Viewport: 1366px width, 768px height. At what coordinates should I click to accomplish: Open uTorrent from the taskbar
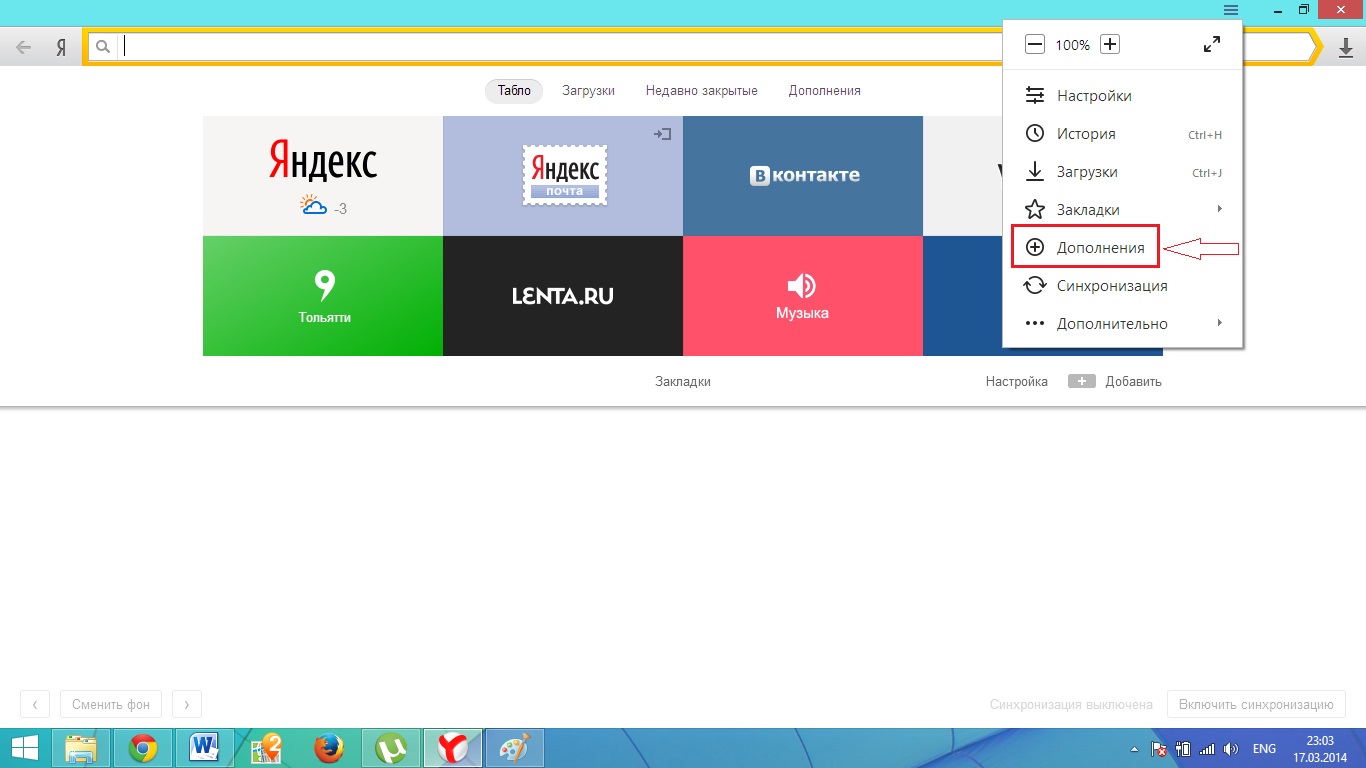pyautogui.click(x=389, y=748)
